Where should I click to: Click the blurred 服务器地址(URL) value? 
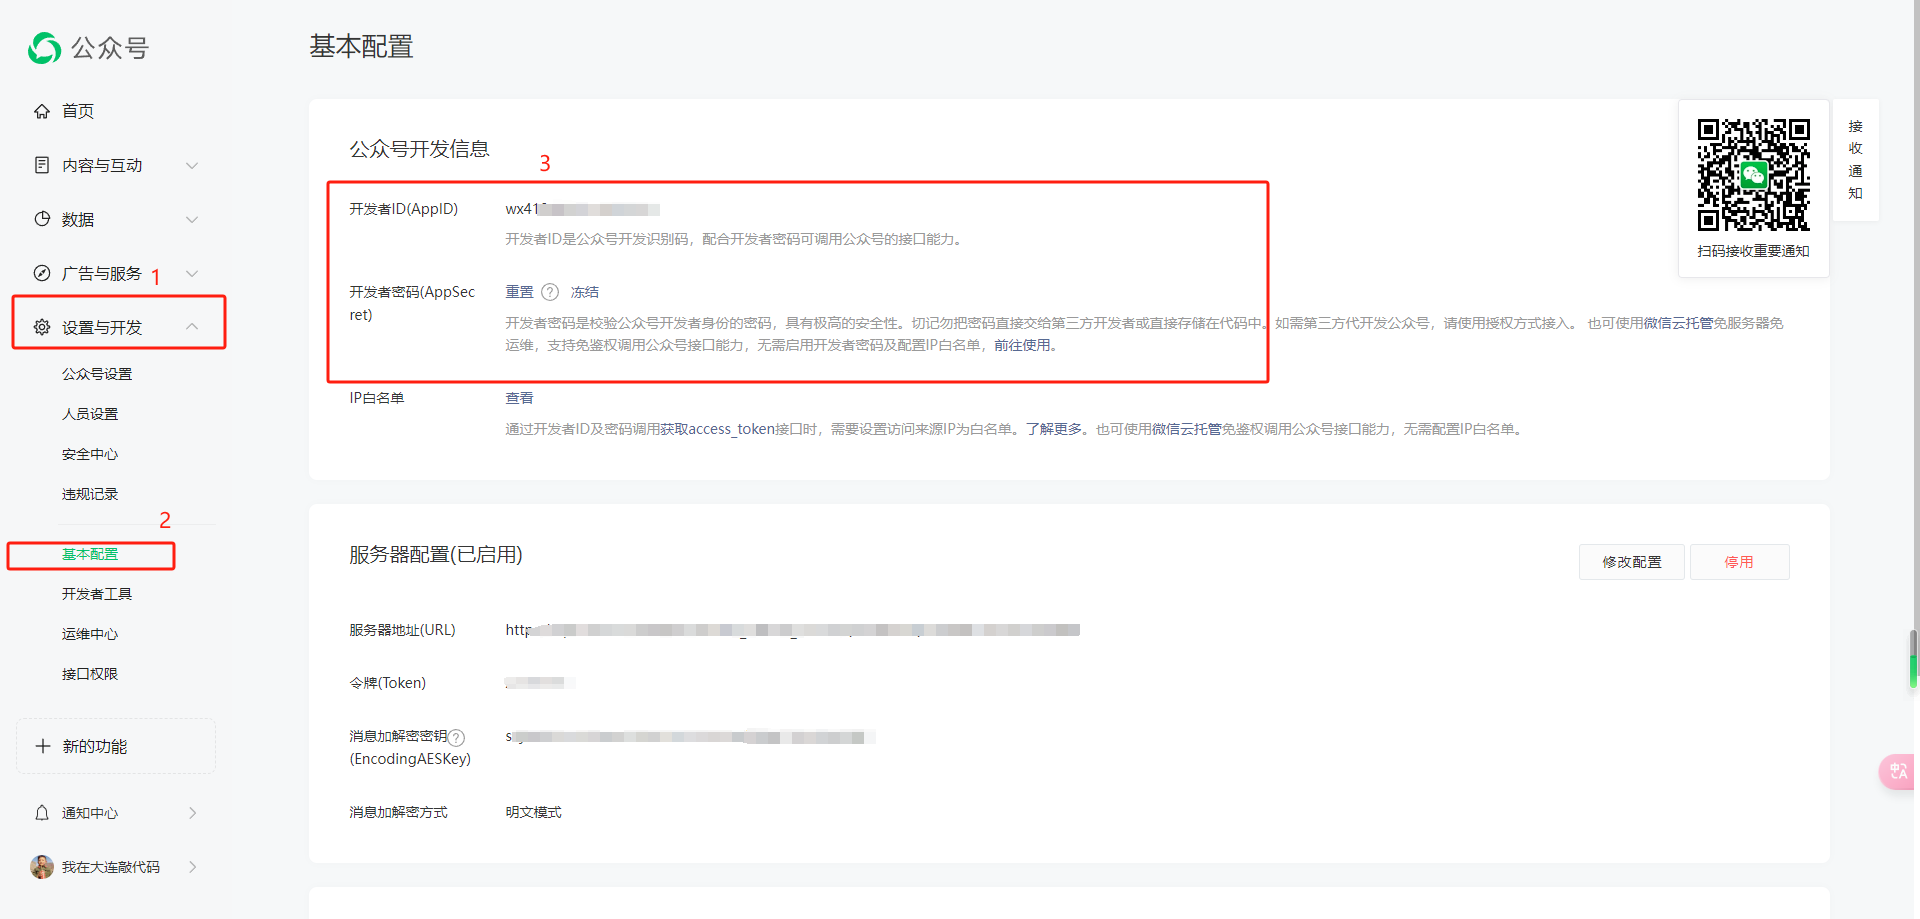[x=792, y=630]
